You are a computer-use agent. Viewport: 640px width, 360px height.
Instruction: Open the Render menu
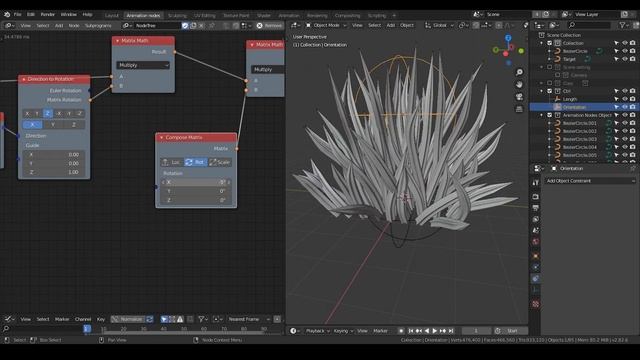[x=47, y=14]
